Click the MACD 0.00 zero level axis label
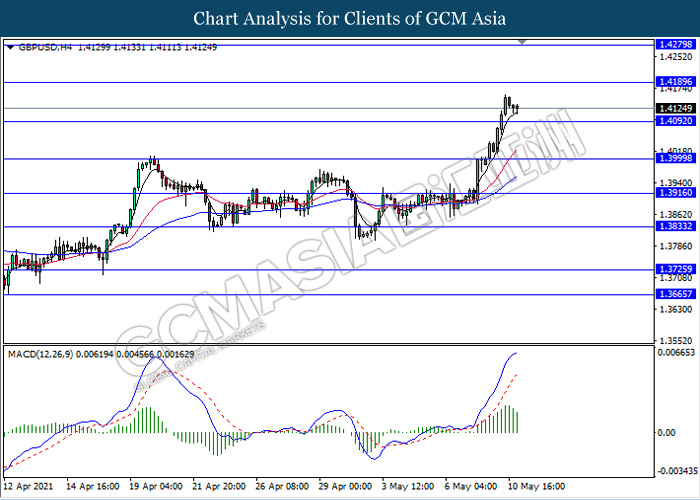The image size is (700, 500). pos(663,433)
